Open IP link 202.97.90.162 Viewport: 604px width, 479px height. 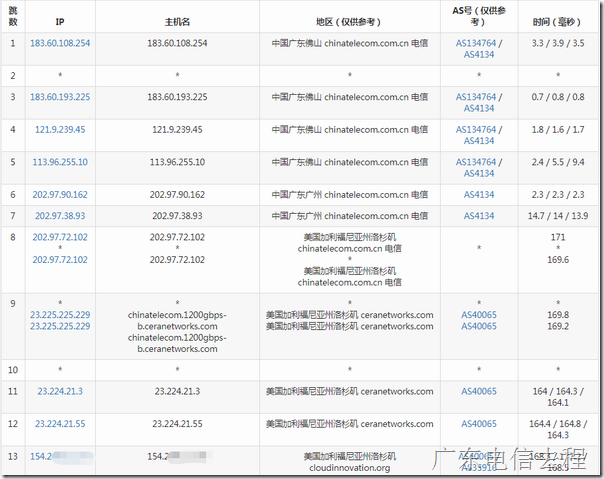point(60,195)
